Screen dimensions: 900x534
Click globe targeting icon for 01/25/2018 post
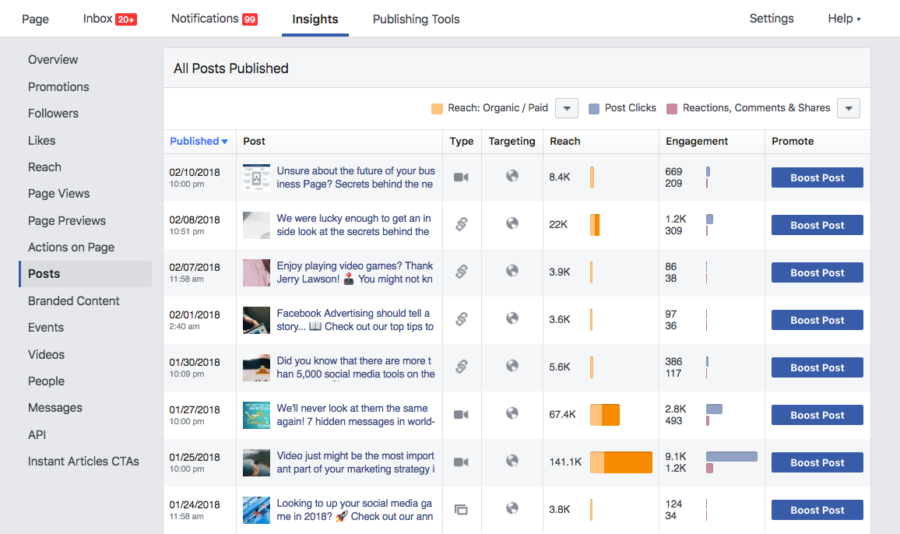point(512,461)
